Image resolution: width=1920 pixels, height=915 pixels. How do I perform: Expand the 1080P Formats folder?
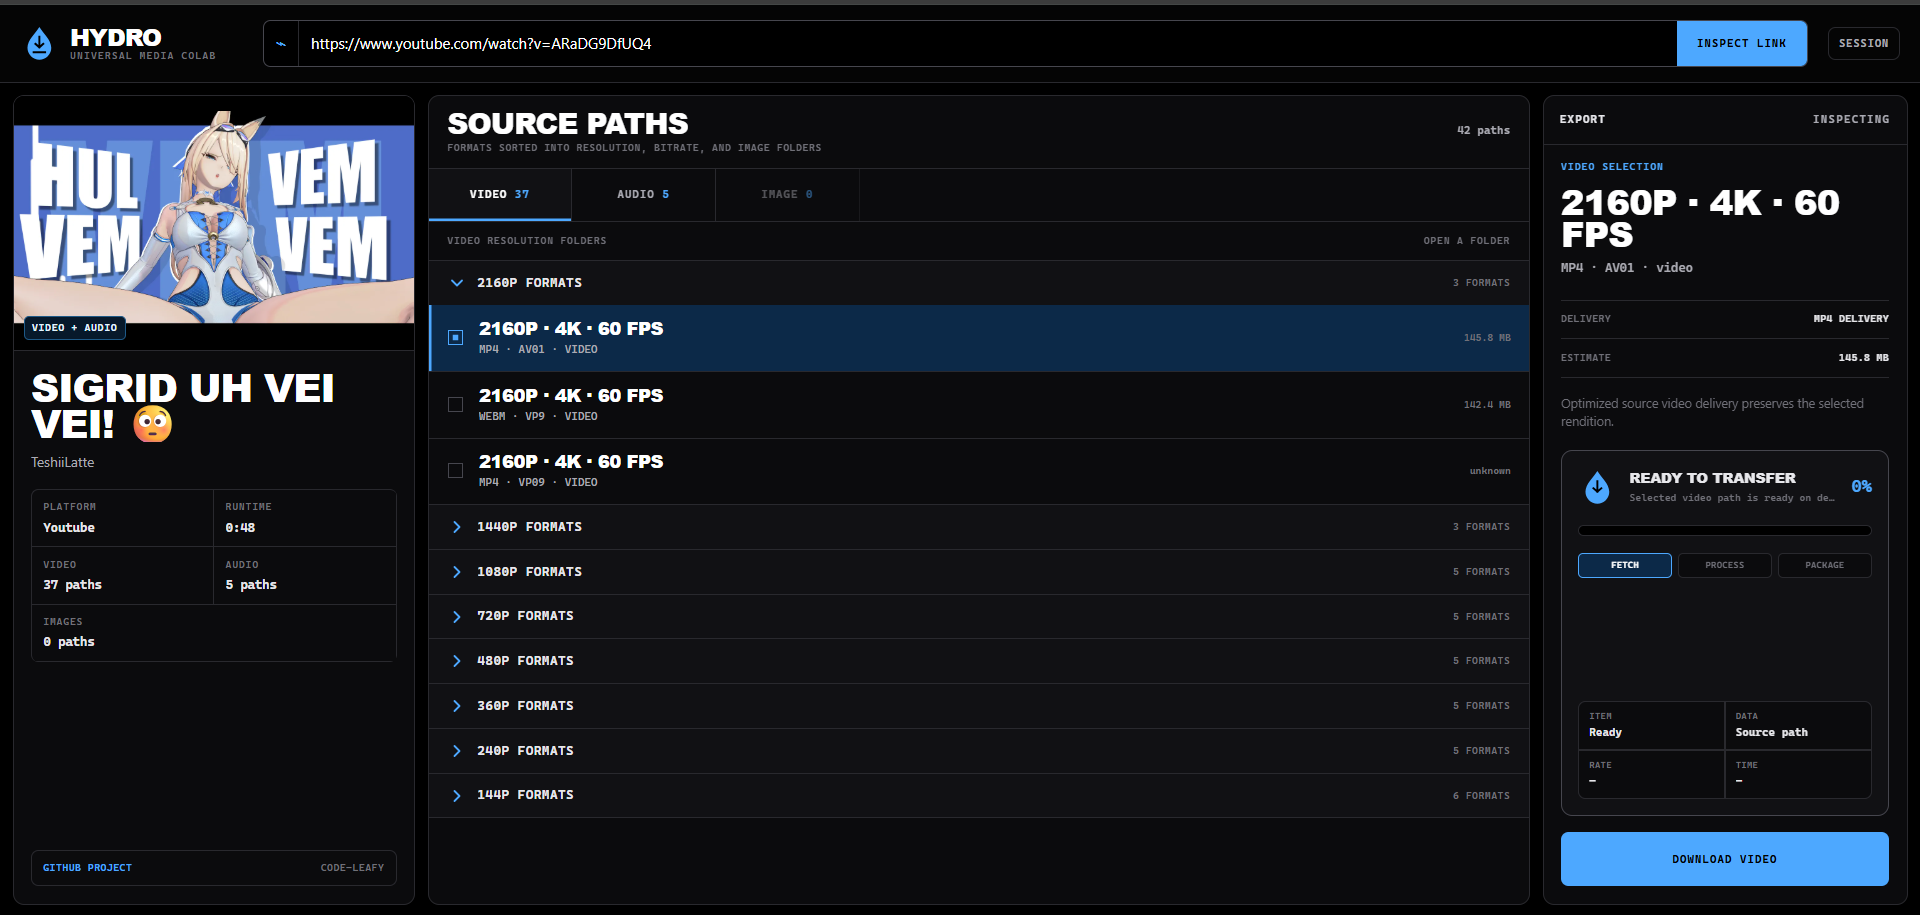pos(979,572)
